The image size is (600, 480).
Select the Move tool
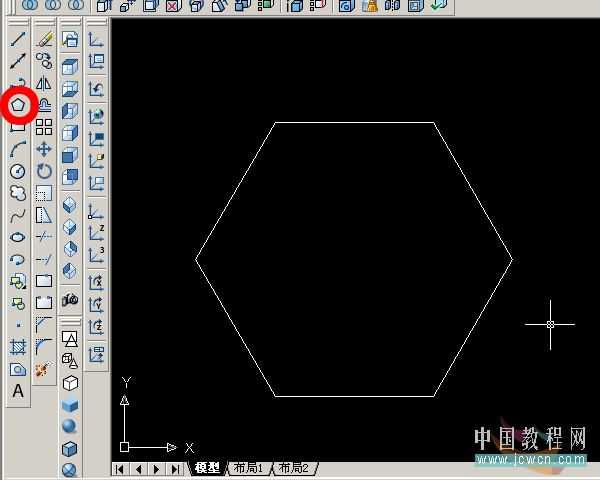click(x=44, y=149)
